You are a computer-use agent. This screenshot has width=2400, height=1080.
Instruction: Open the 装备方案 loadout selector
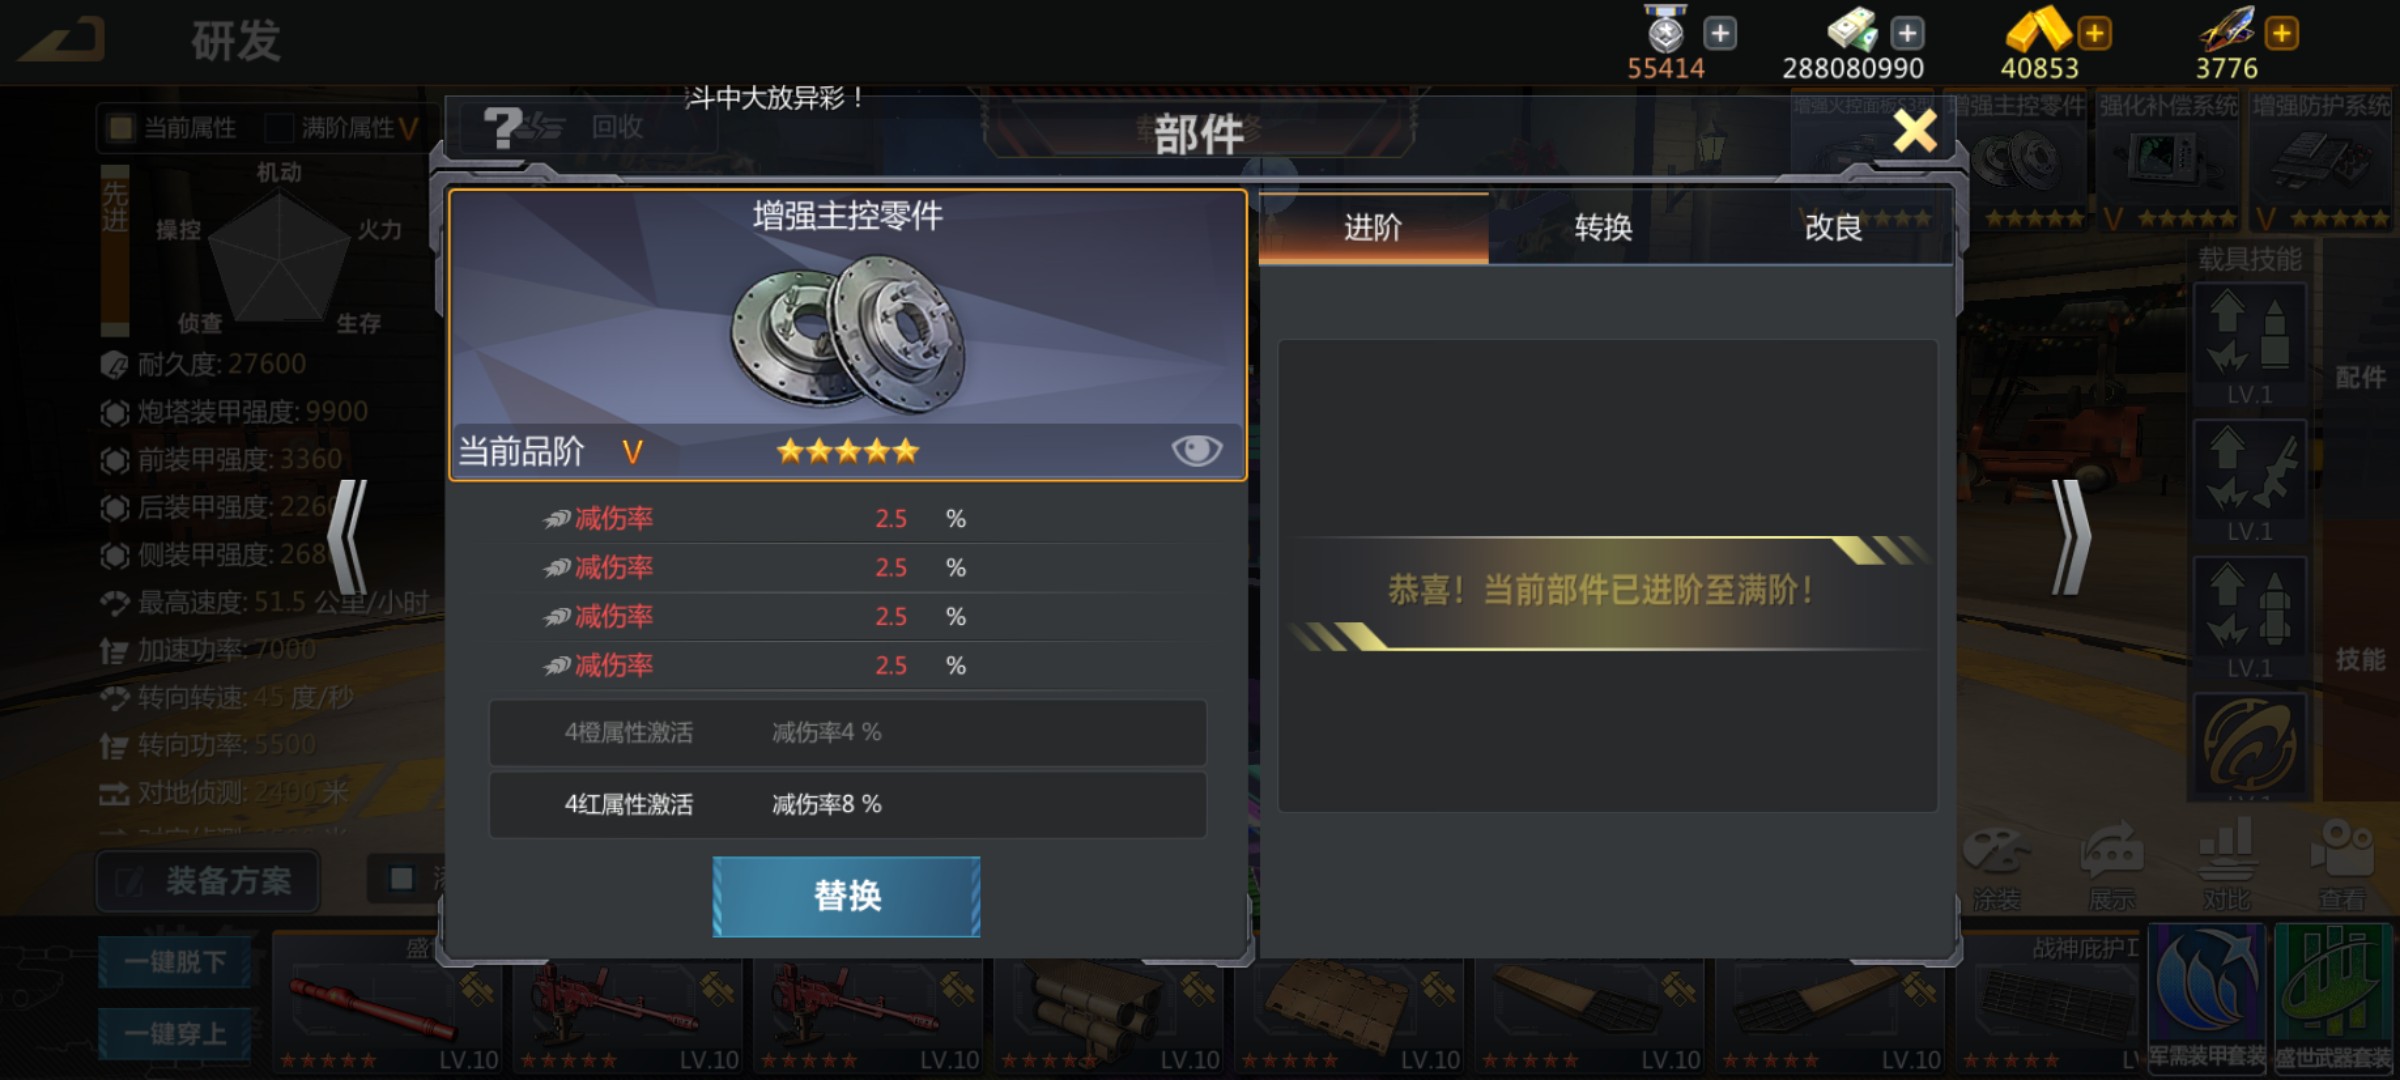208,881
